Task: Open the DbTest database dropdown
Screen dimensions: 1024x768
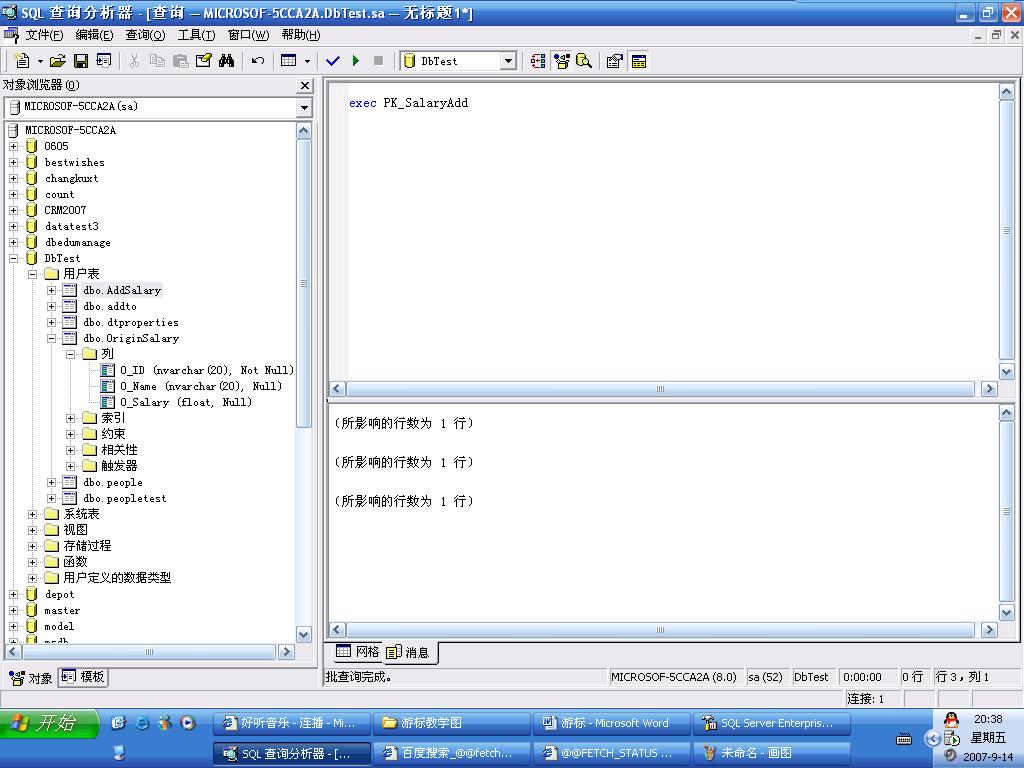Action: click(x=508, y=61)
